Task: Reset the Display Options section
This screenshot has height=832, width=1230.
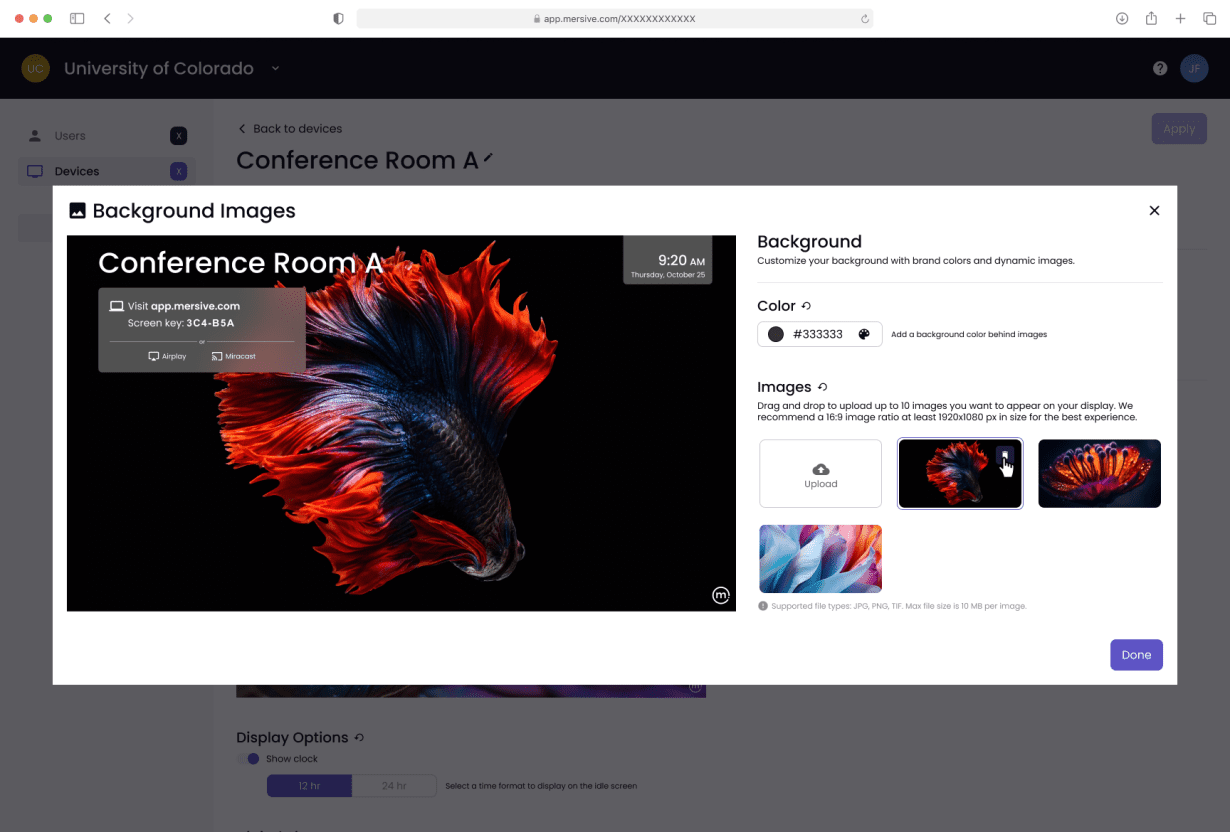Action: click(359, 738)
